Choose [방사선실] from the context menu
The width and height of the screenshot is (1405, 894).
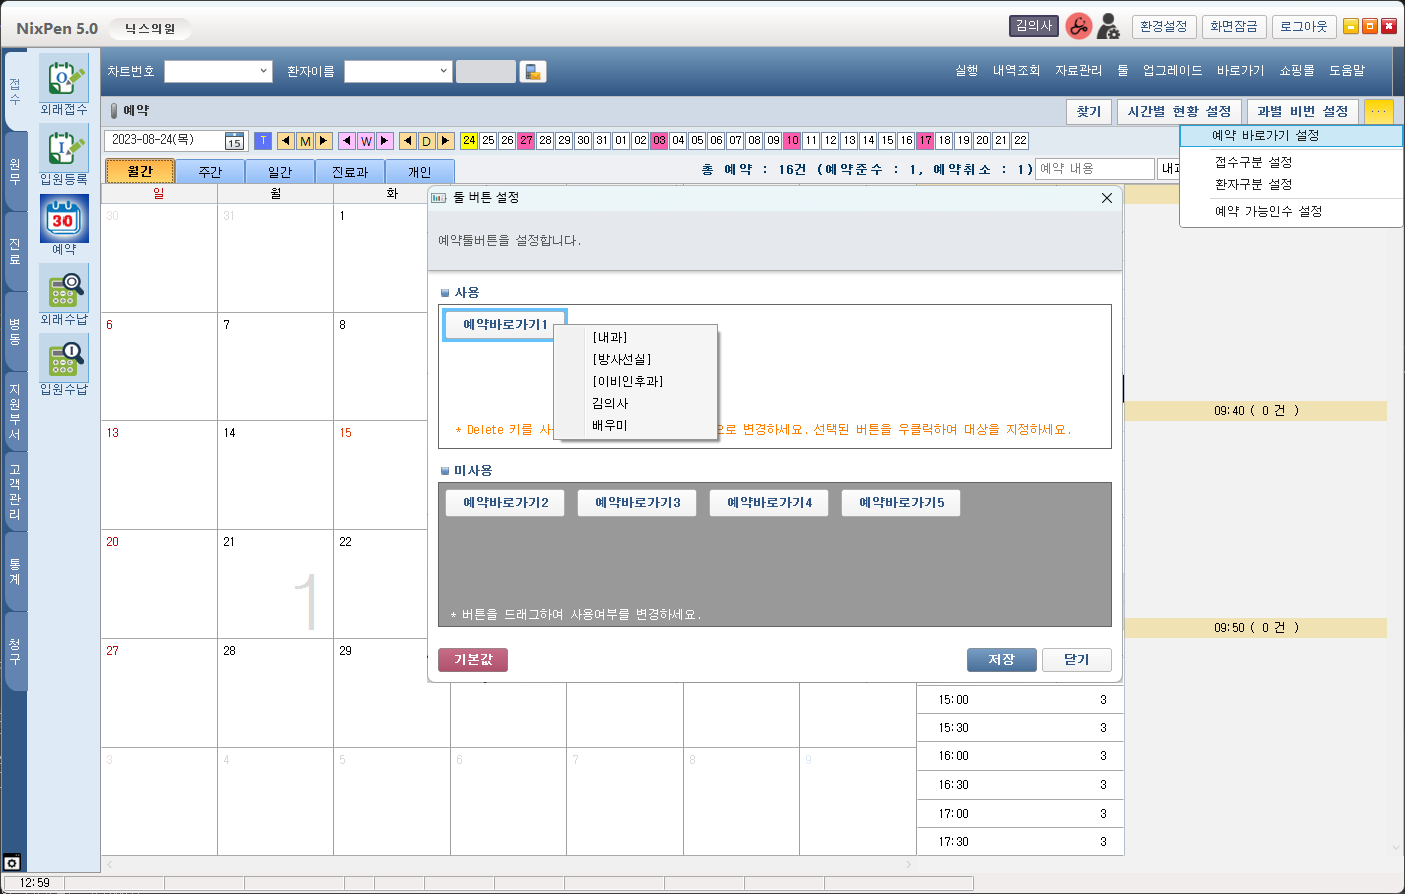click(x=621, y=359)
